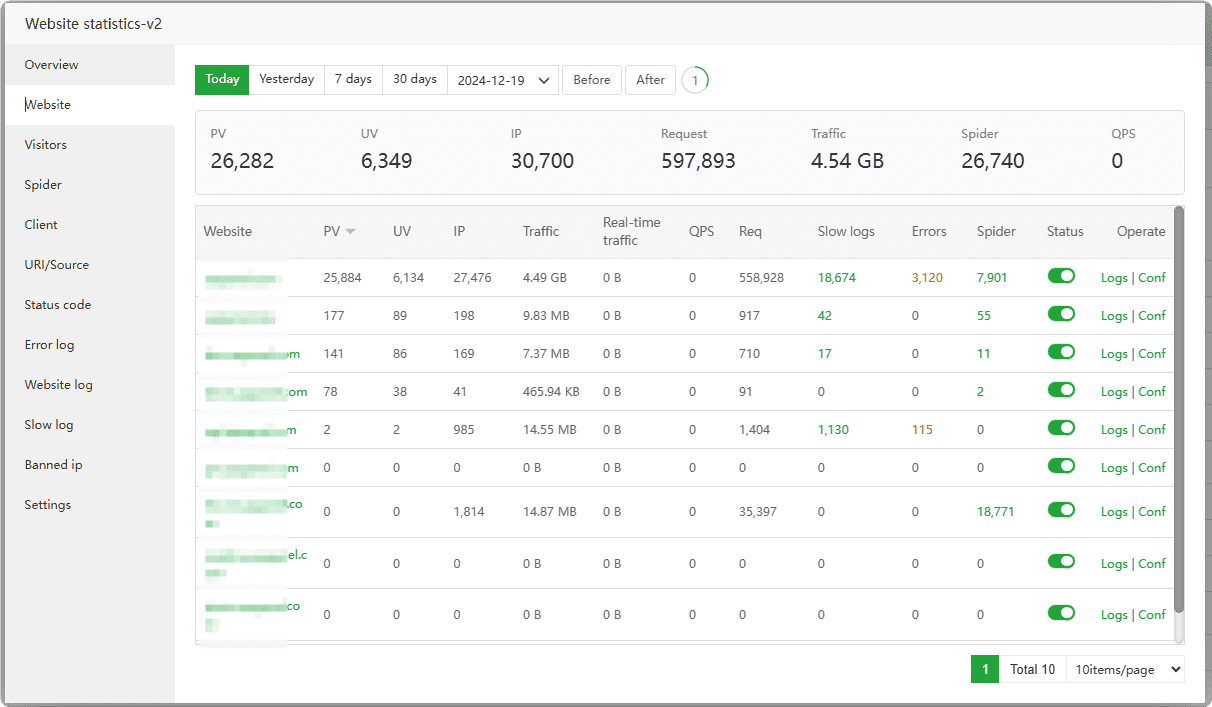Open Conf for the 141 PV row
Screen dimensions: 1212x707
click(1152, 354)
